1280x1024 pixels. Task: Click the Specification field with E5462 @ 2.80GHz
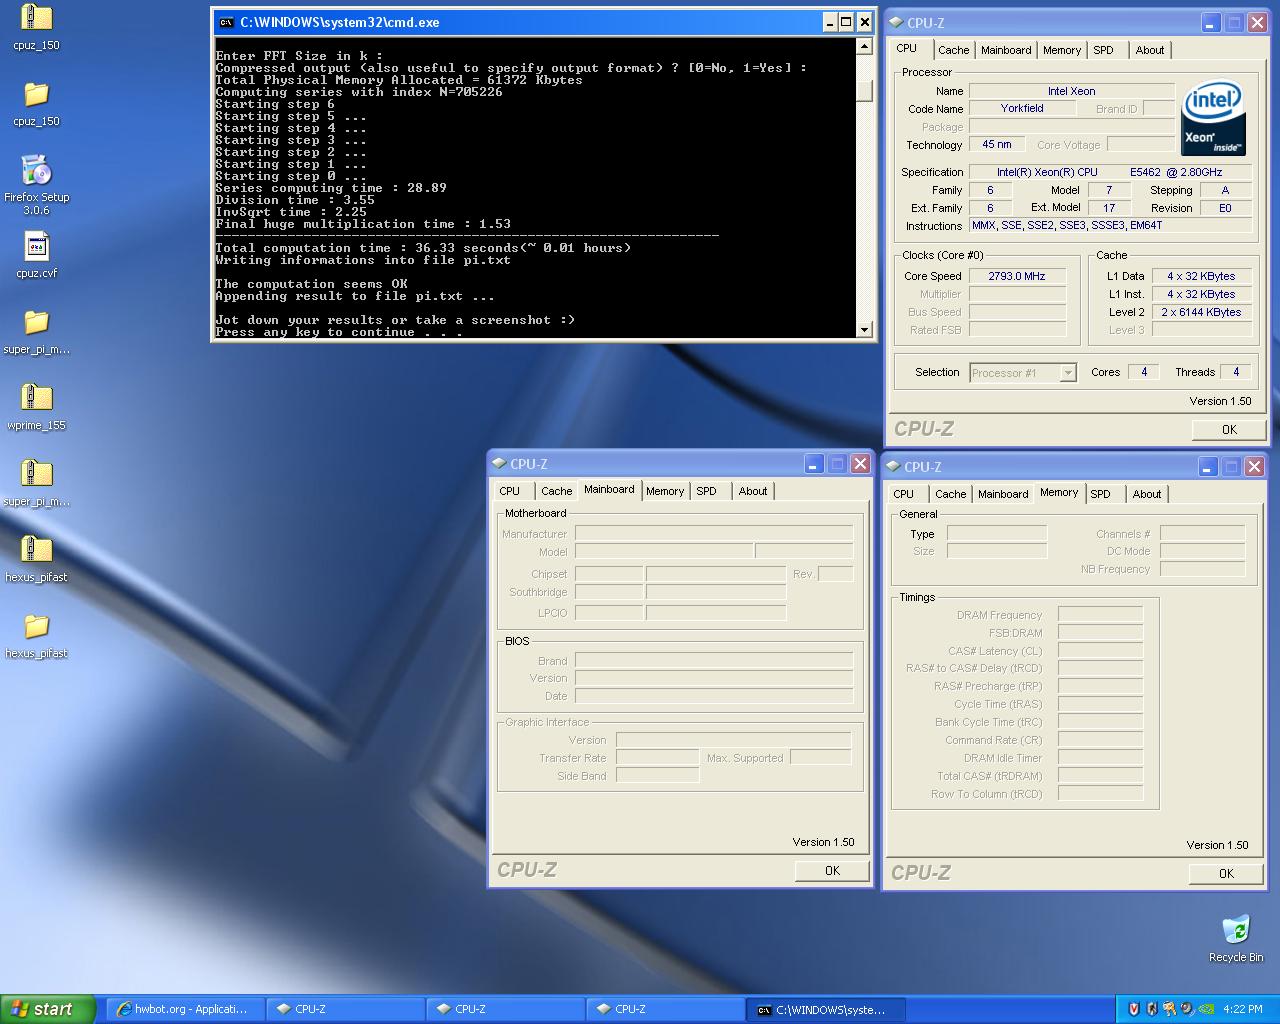click(x=1110, y=172)
